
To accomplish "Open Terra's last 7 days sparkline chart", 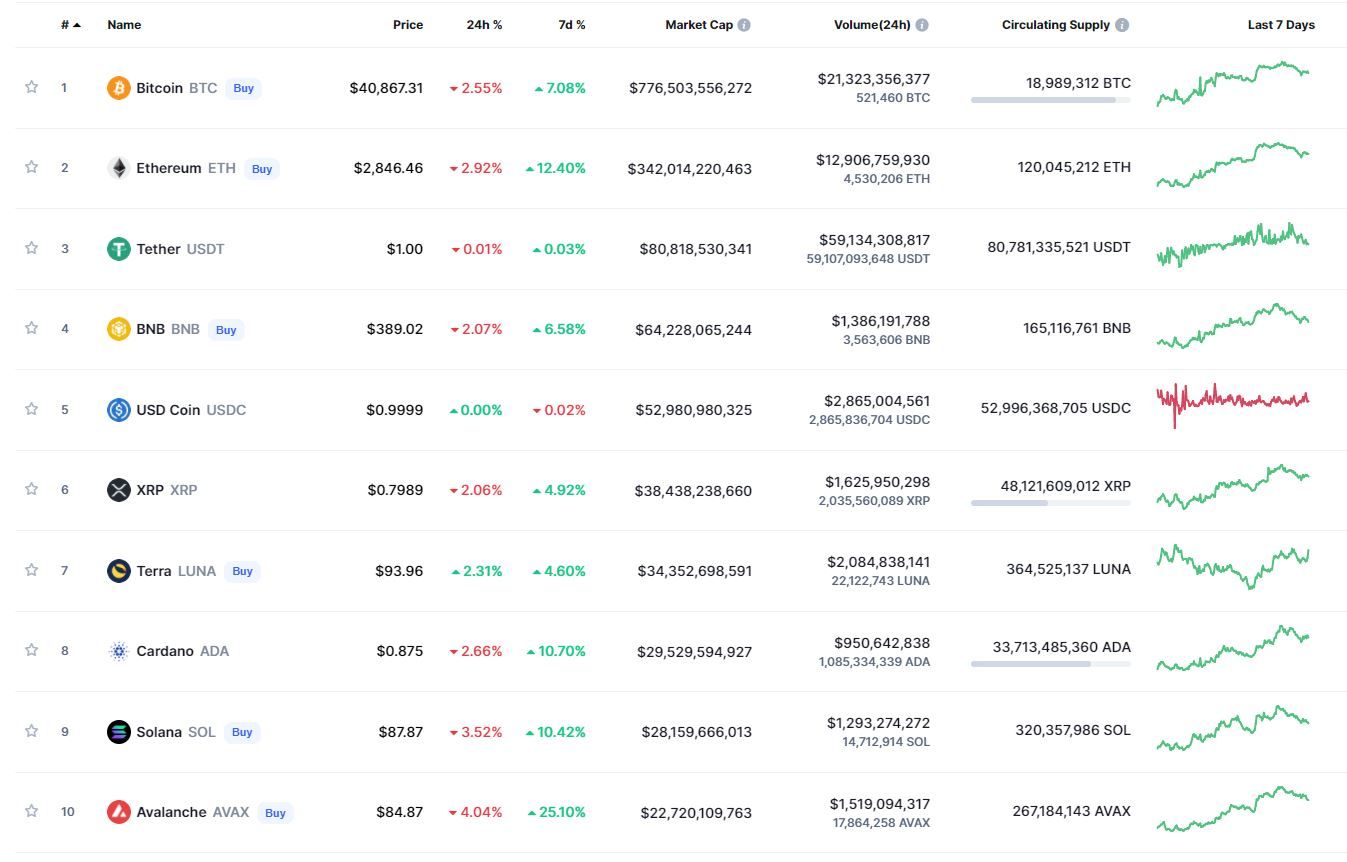I will 1232,566.
